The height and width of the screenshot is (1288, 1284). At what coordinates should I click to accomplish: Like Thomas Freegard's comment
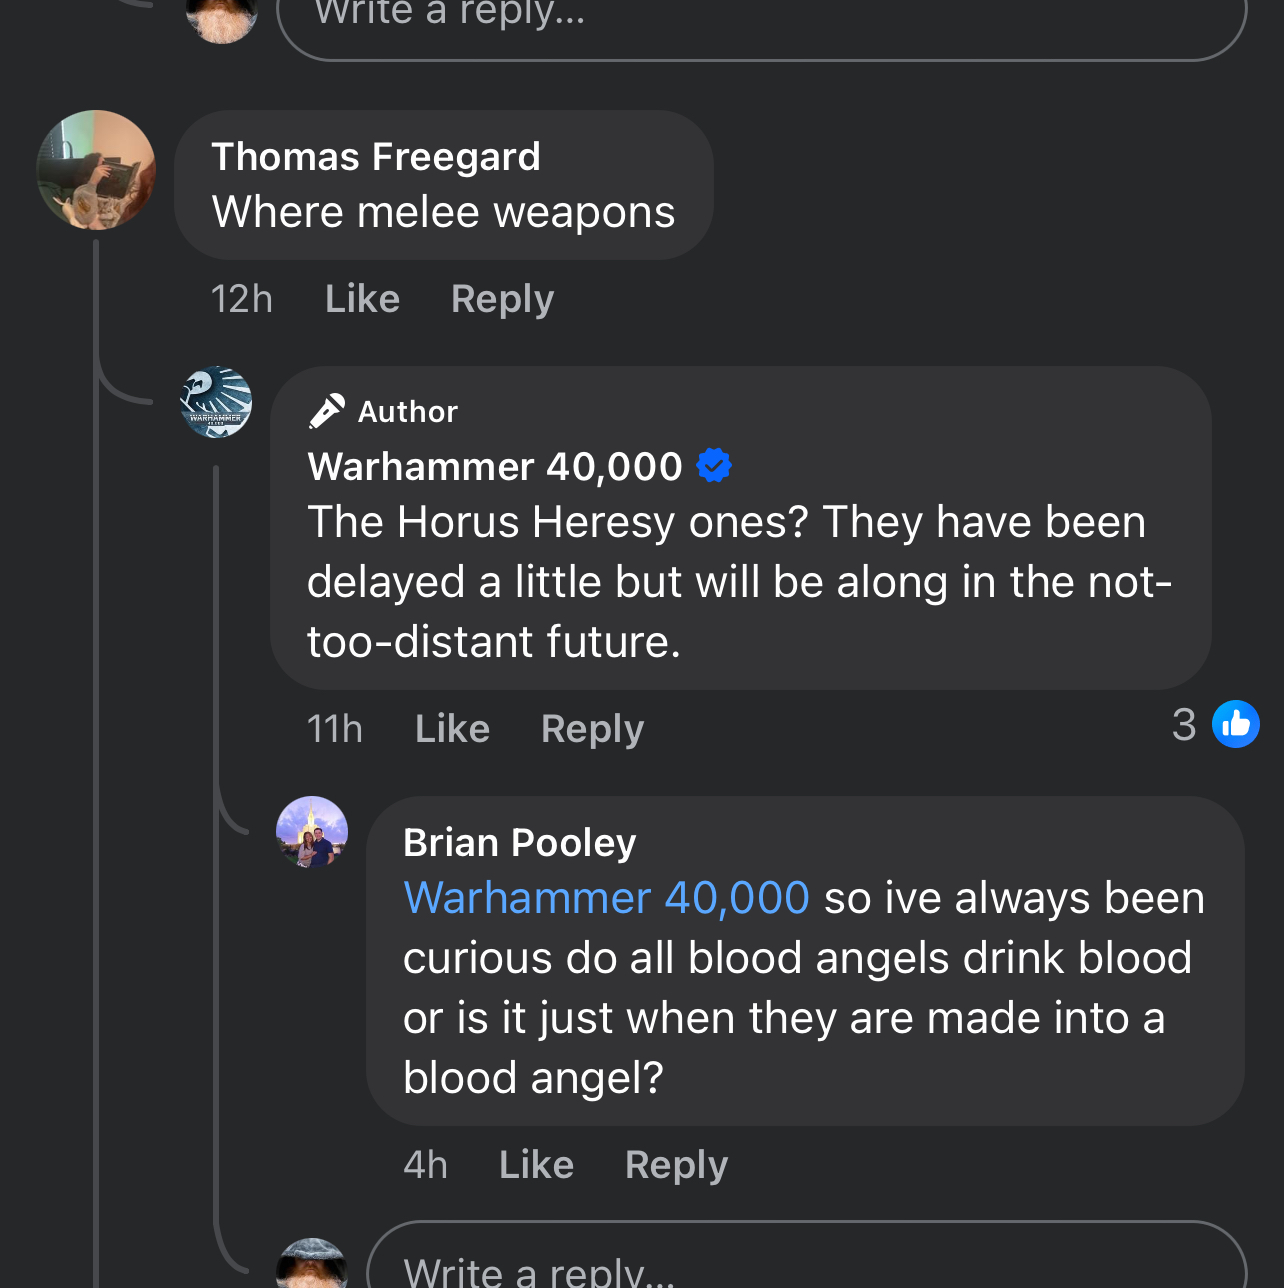point(362,299)
